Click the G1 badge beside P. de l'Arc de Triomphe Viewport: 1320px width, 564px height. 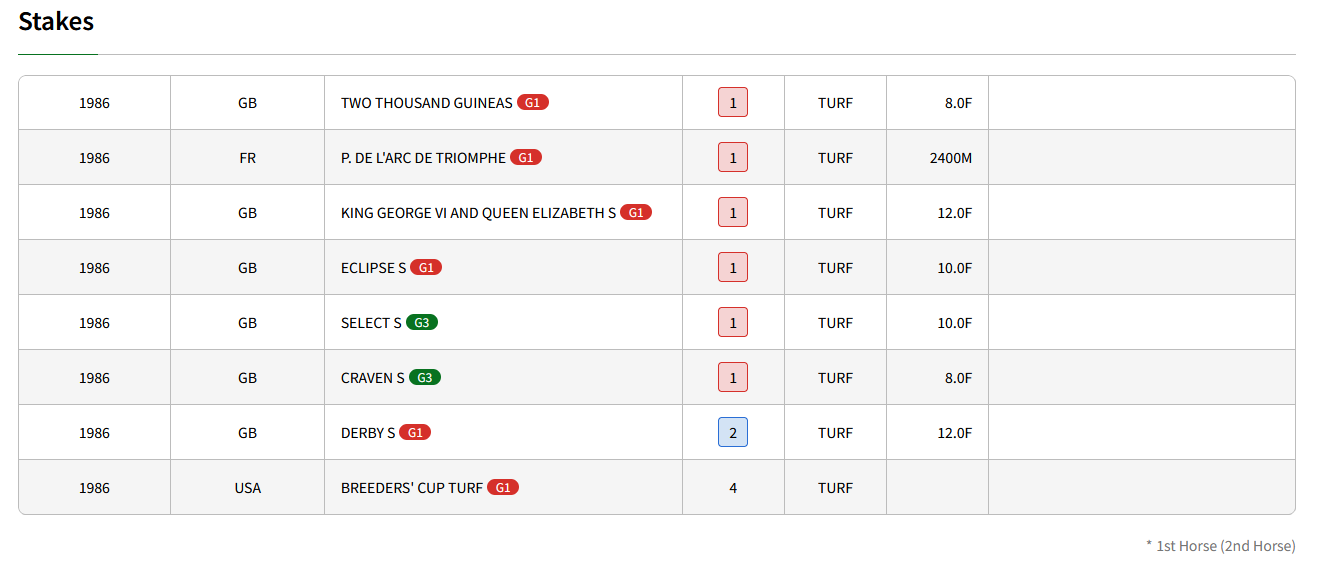click(x=526, y=158)
